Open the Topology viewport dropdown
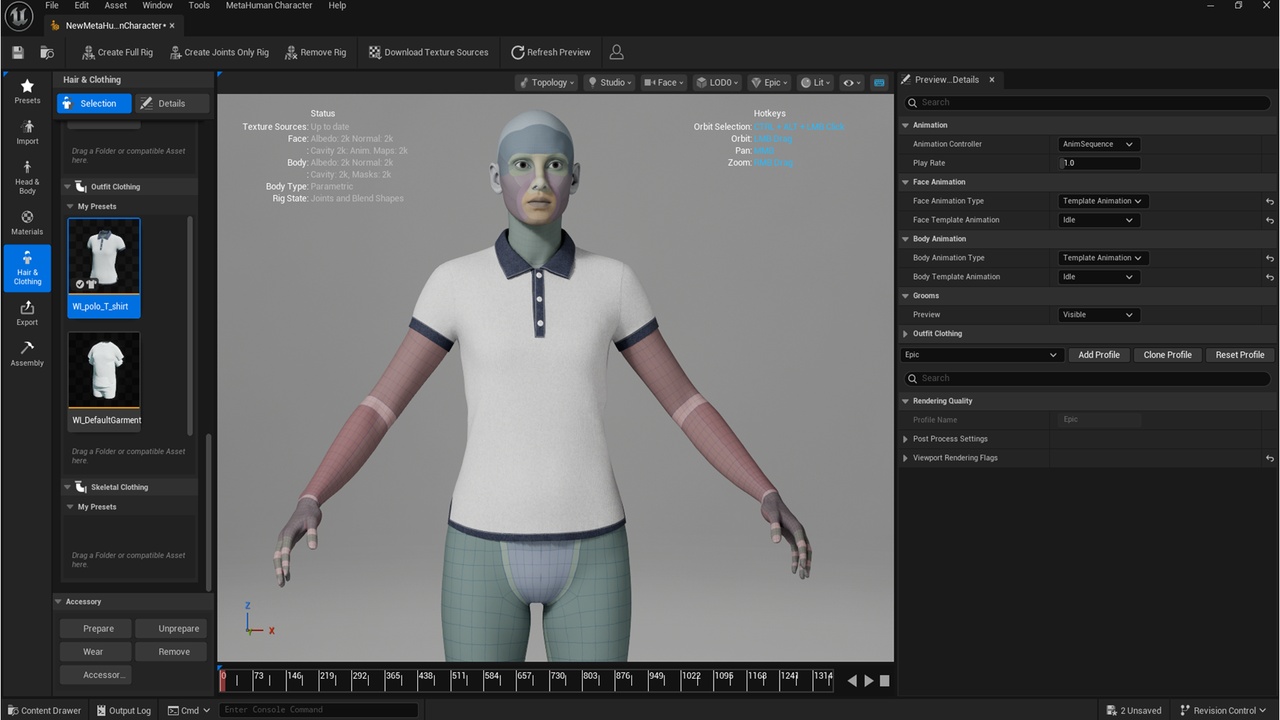Viewport: 1280px width, 720px height. tap(547, 83)
